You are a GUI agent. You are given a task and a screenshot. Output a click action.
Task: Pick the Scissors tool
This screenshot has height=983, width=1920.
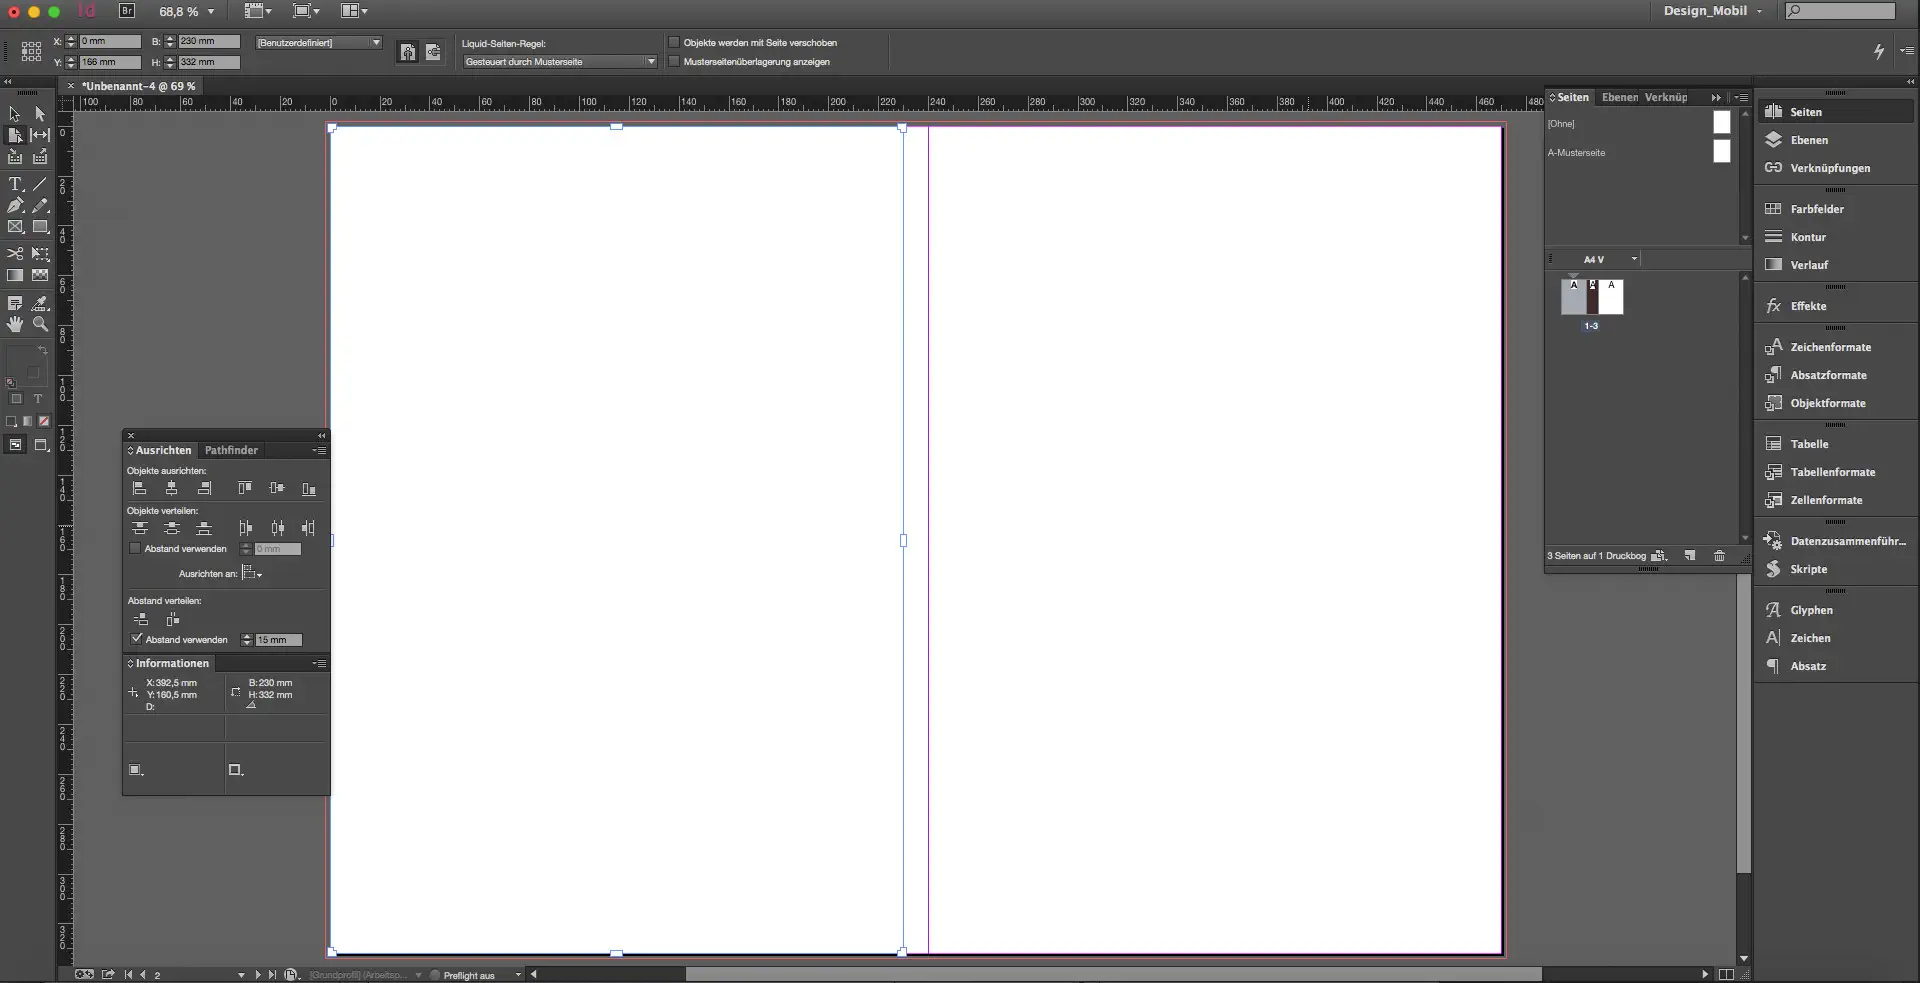click(15, 254)
